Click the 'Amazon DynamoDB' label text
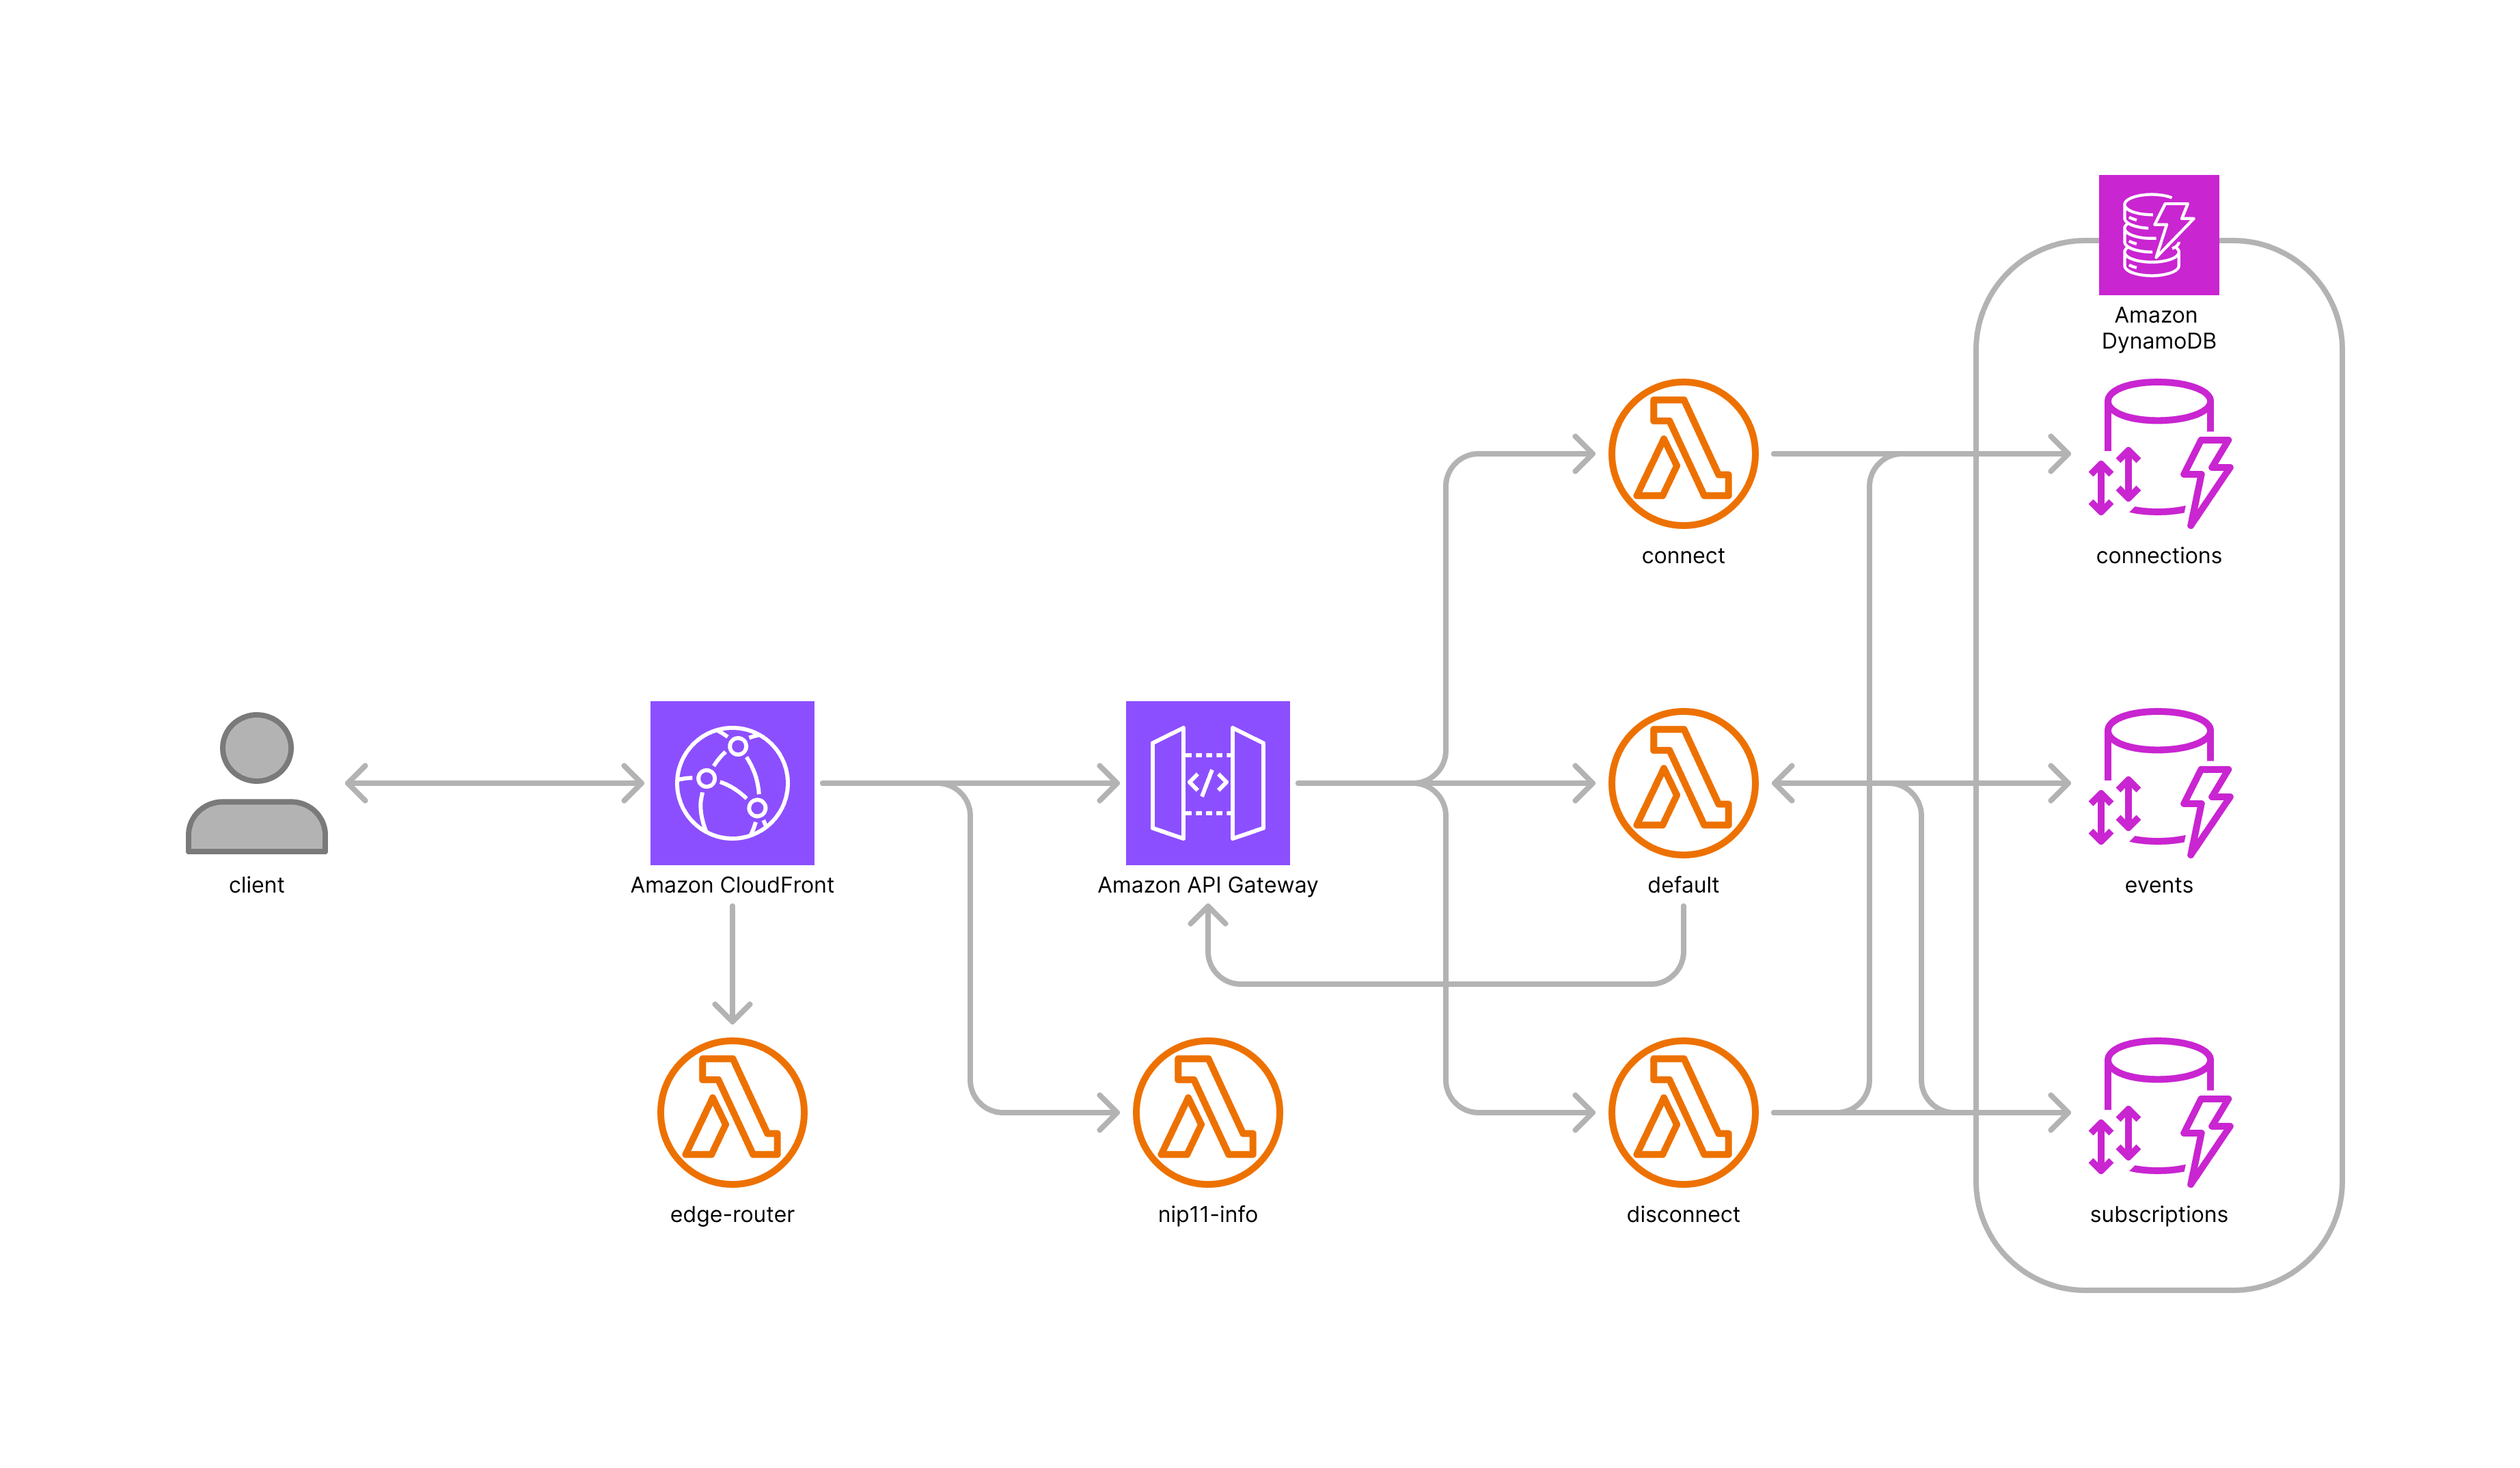The image size is (2520, 1468). pyautogui.click(x=2158, y=328)
